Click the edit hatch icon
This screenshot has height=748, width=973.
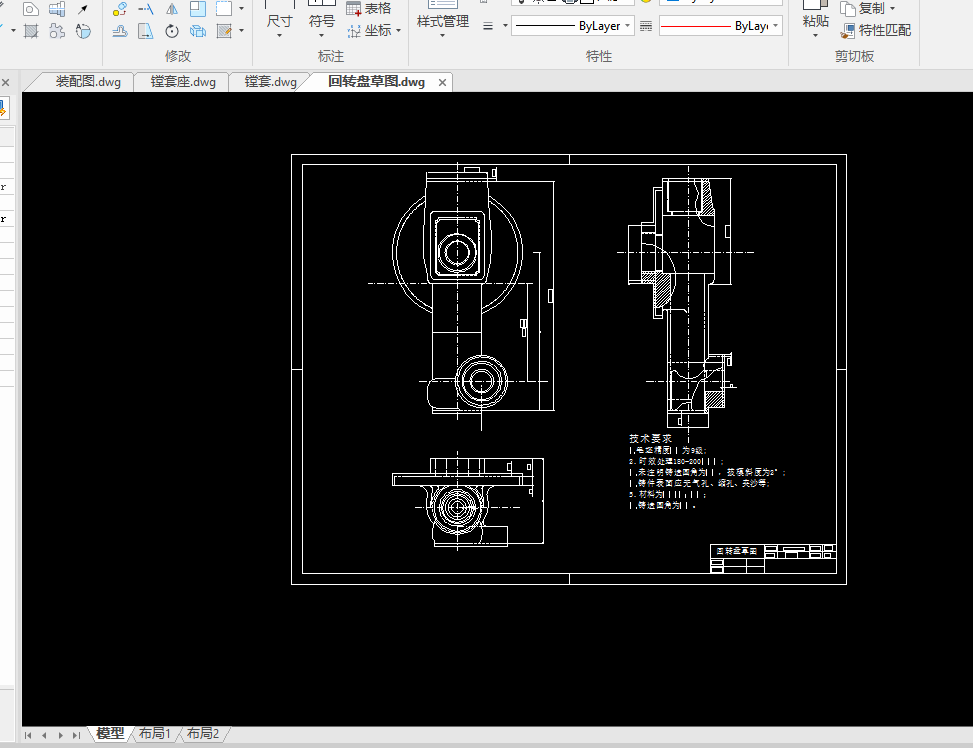(224, 30)
